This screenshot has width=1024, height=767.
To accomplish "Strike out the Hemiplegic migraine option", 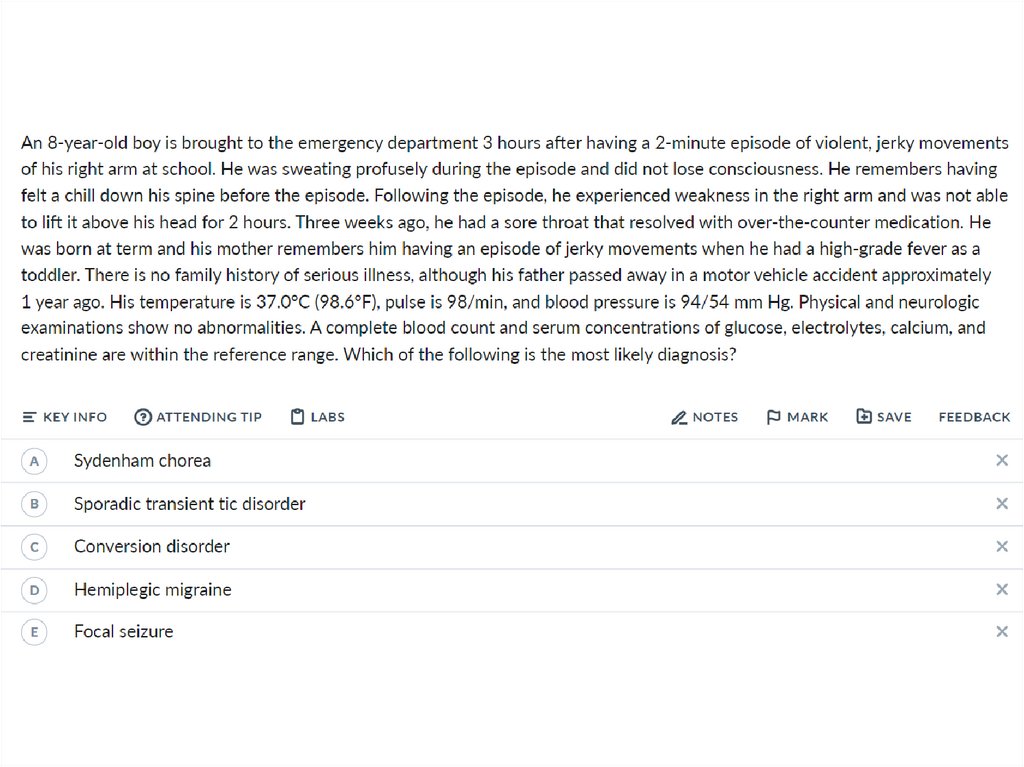I will [1001, 590].
